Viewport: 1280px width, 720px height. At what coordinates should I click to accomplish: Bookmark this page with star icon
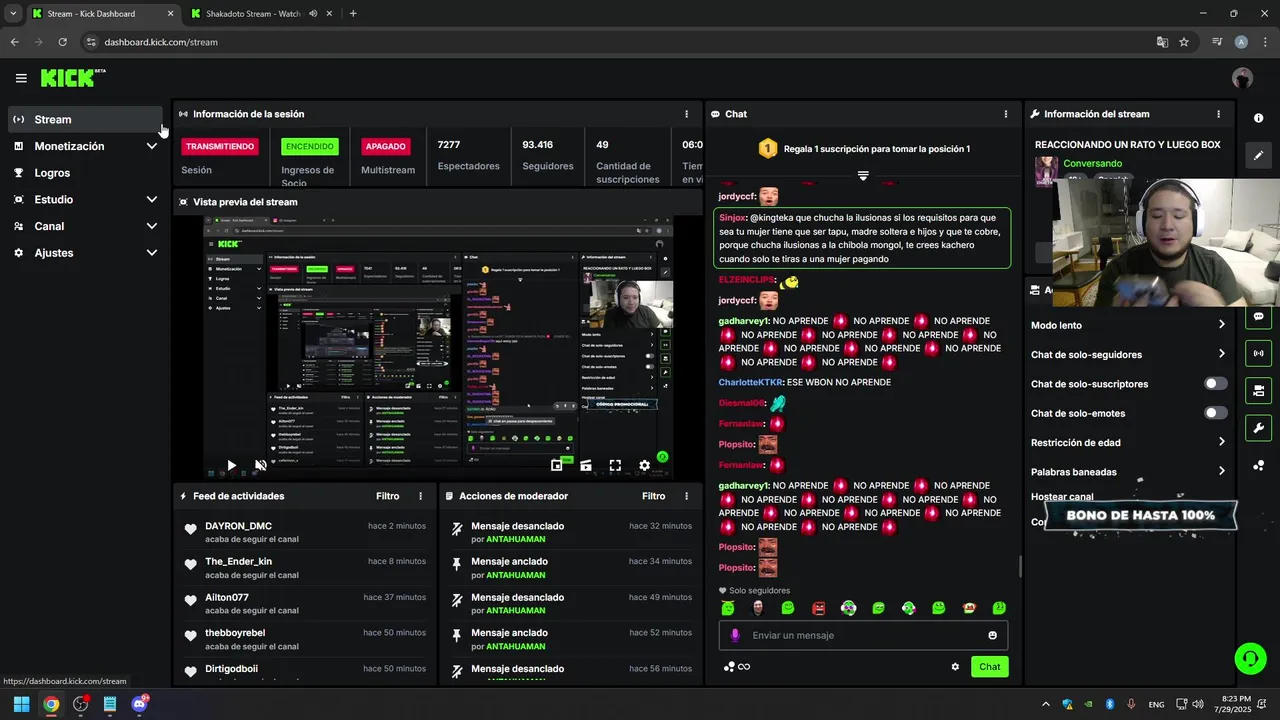1184,42
